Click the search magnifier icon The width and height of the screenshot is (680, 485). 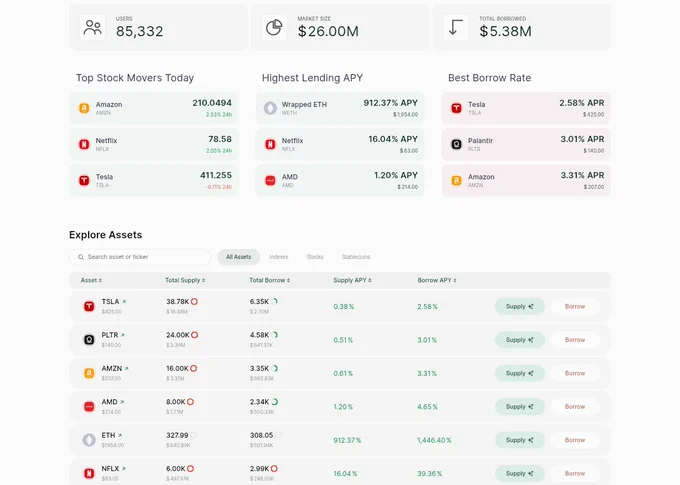81,257
